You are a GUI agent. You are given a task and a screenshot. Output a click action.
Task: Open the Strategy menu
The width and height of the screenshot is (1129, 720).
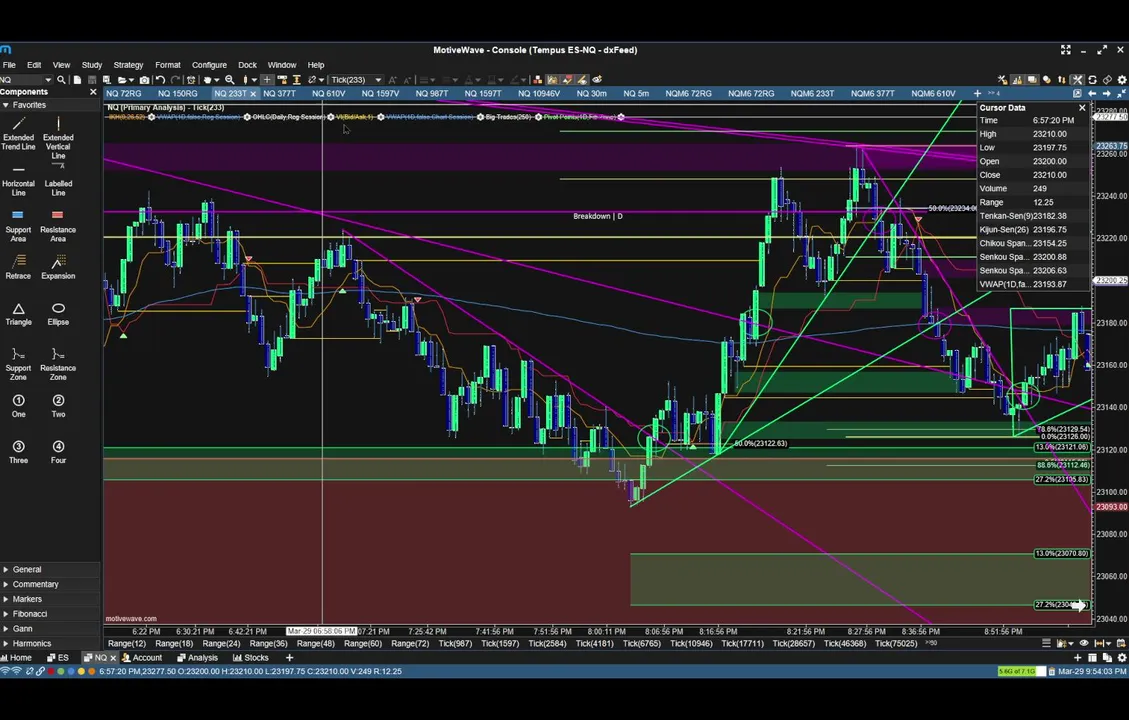tap(128, 65)
